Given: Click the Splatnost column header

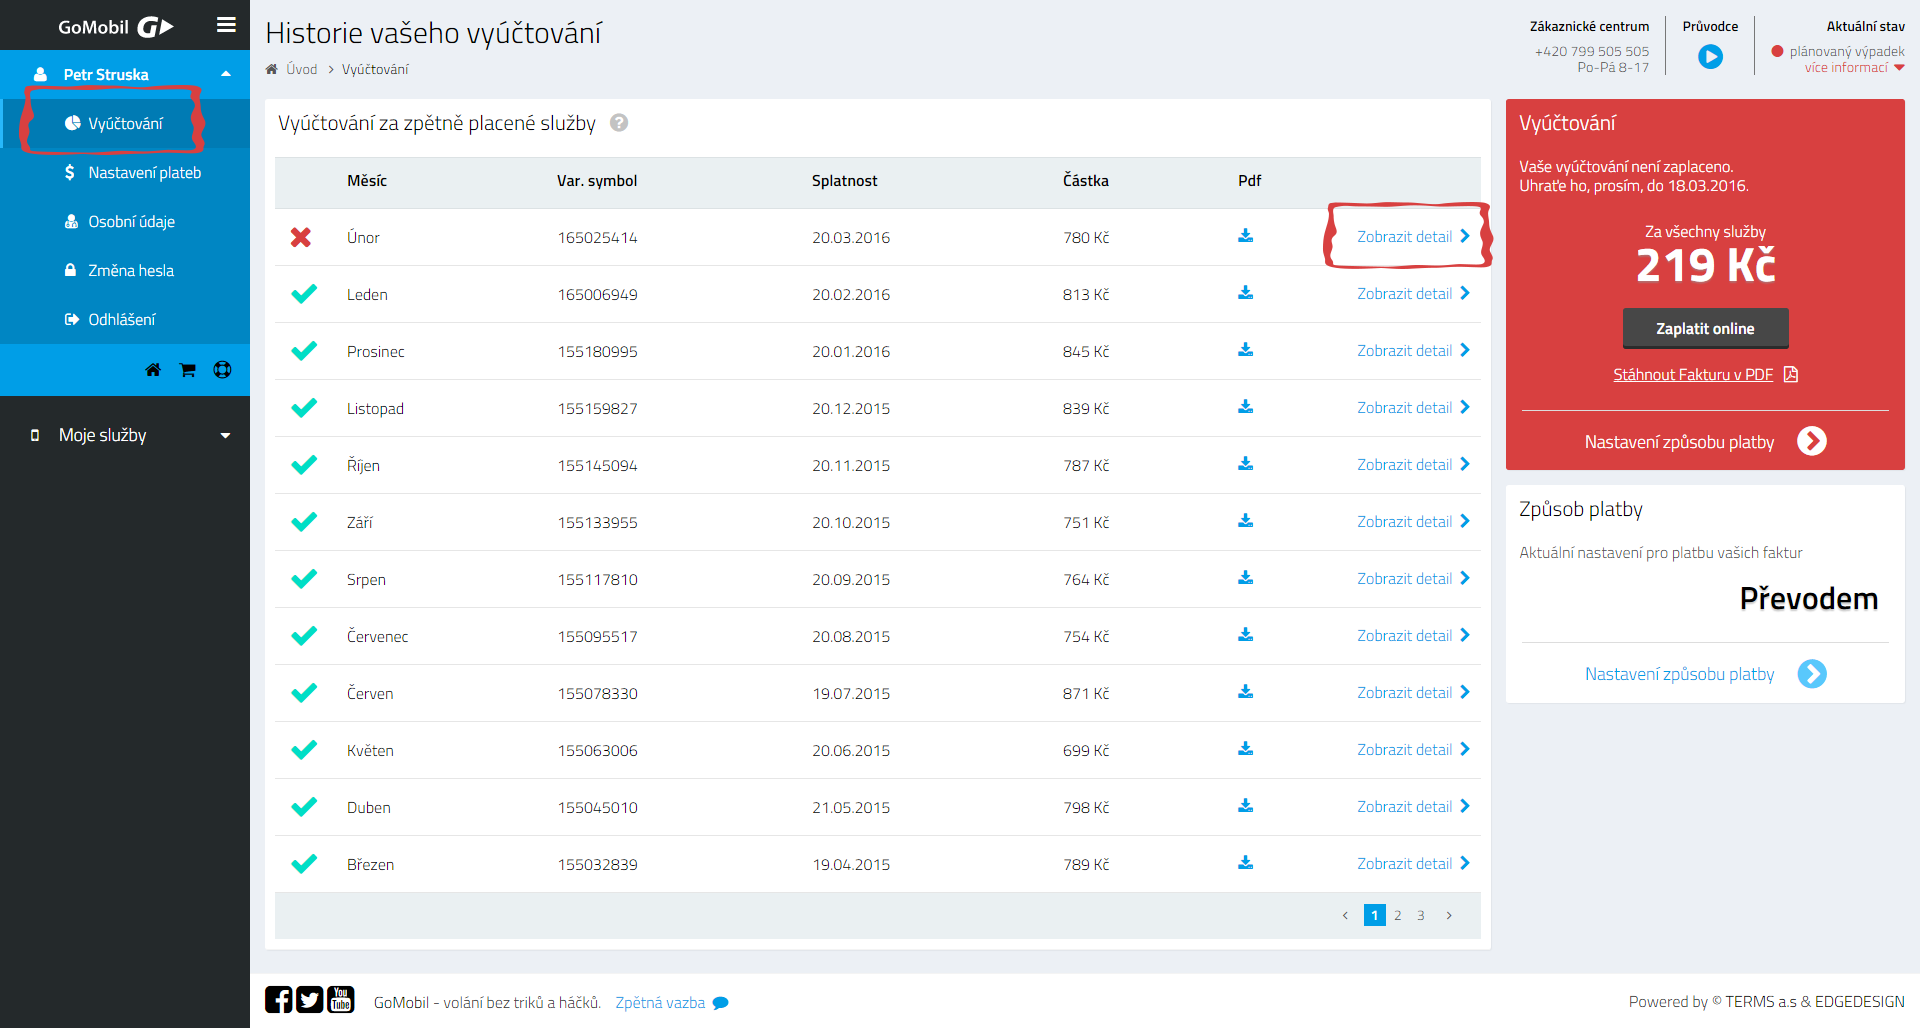Looking at the screenshot, I should (x=845, y=181).
